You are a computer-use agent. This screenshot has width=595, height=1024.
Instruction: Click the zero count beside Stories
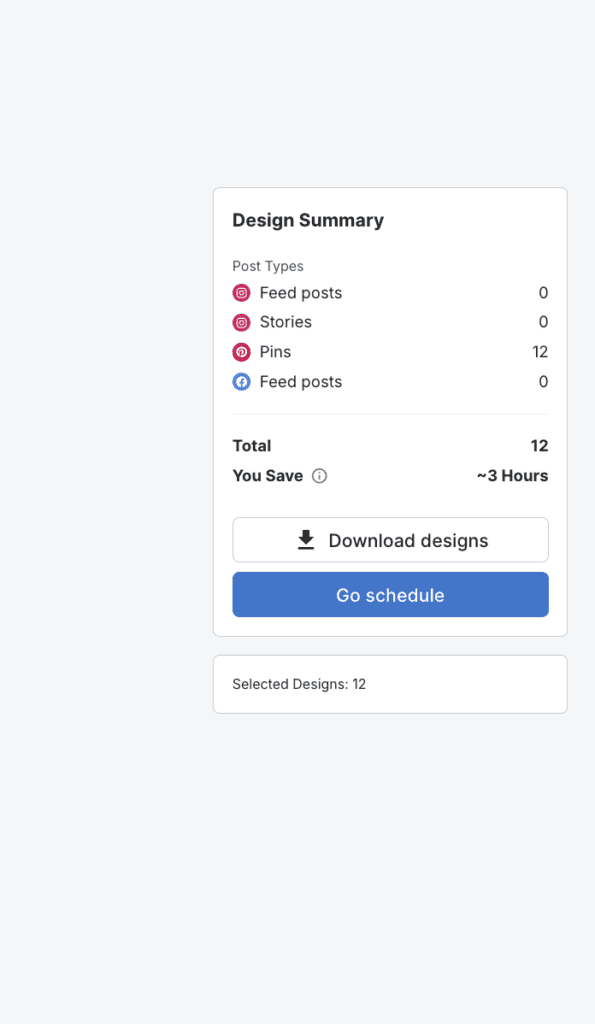pos(543,322)
